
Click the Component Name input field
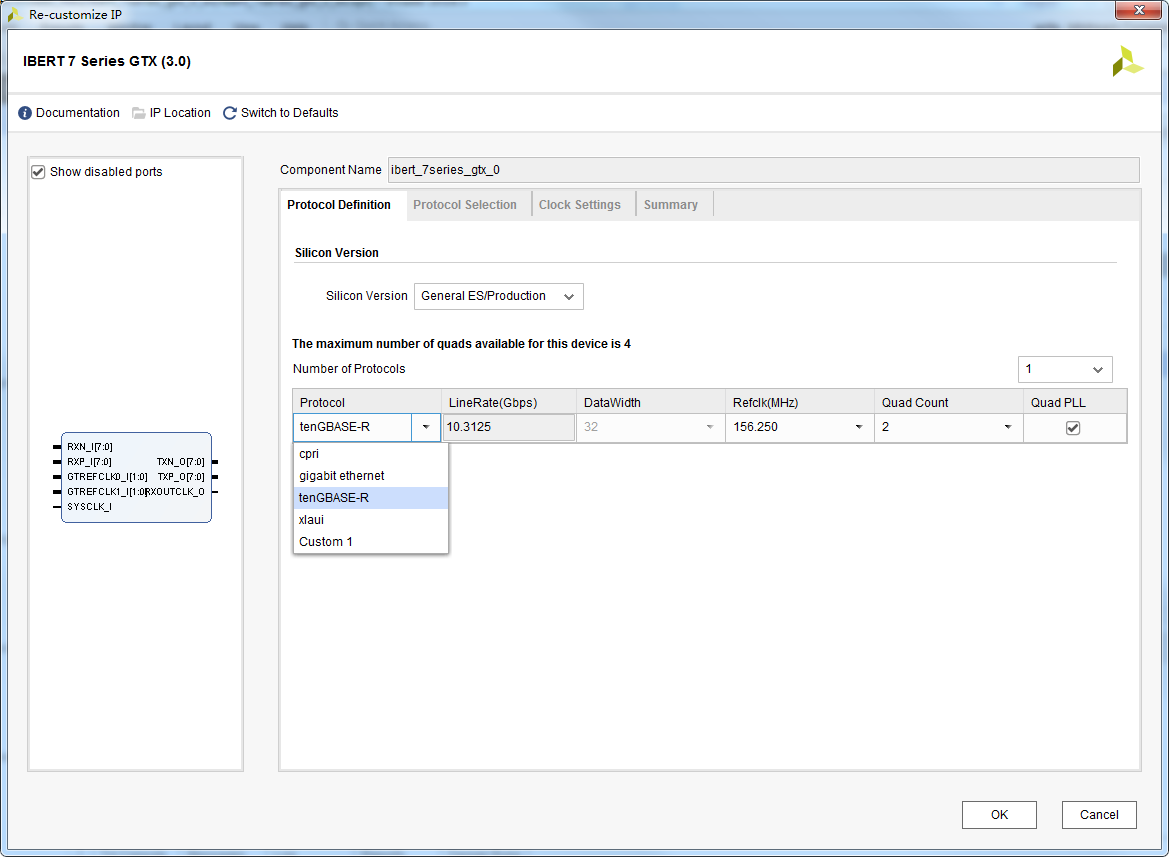763,170
